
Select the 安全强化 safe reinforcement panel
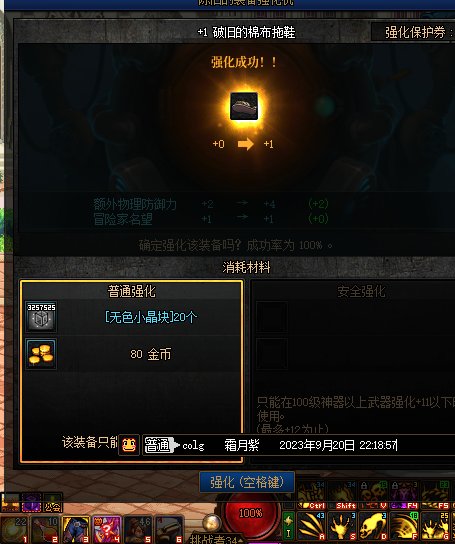coord(352,372)
